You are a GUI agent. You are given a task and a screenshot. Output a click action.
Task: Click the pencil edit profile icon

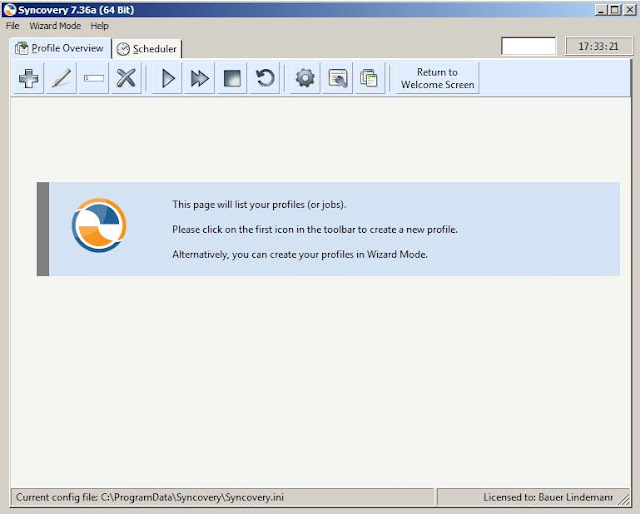(x=61, y=78)
